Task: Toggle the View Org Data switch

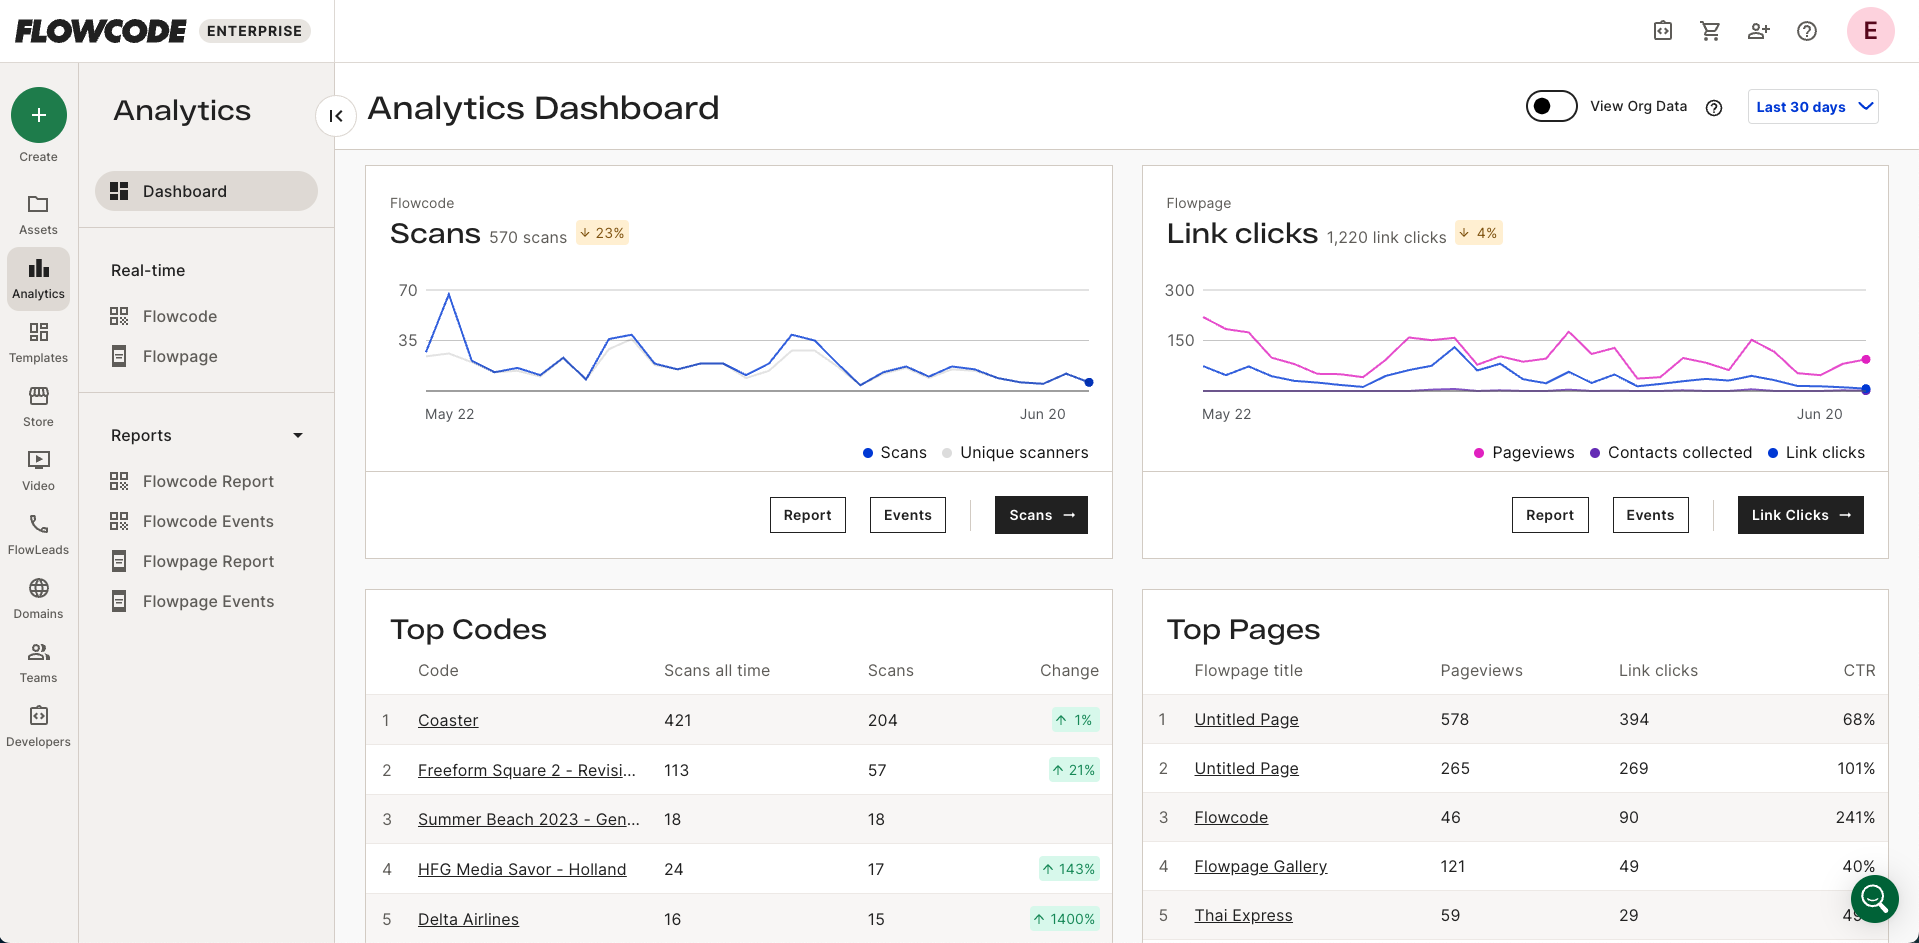Action: [x=1551, y=106]
